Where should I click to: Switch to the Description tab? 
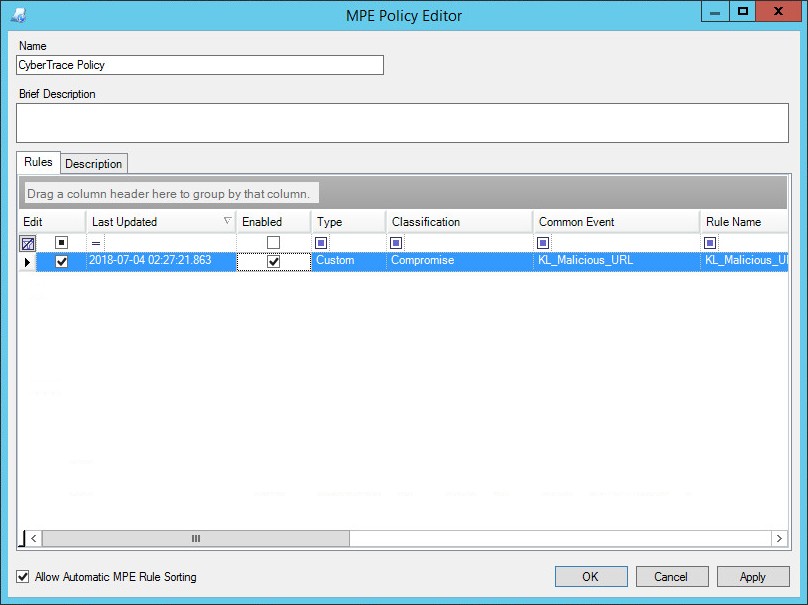click(x=93, y=163)
